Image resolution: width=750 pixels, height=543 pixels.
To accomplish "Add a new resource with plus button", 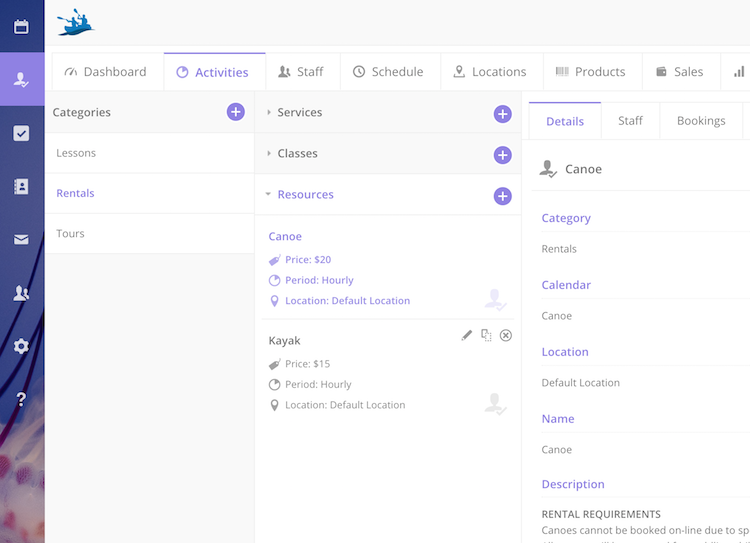I will [x=502, y=196].
